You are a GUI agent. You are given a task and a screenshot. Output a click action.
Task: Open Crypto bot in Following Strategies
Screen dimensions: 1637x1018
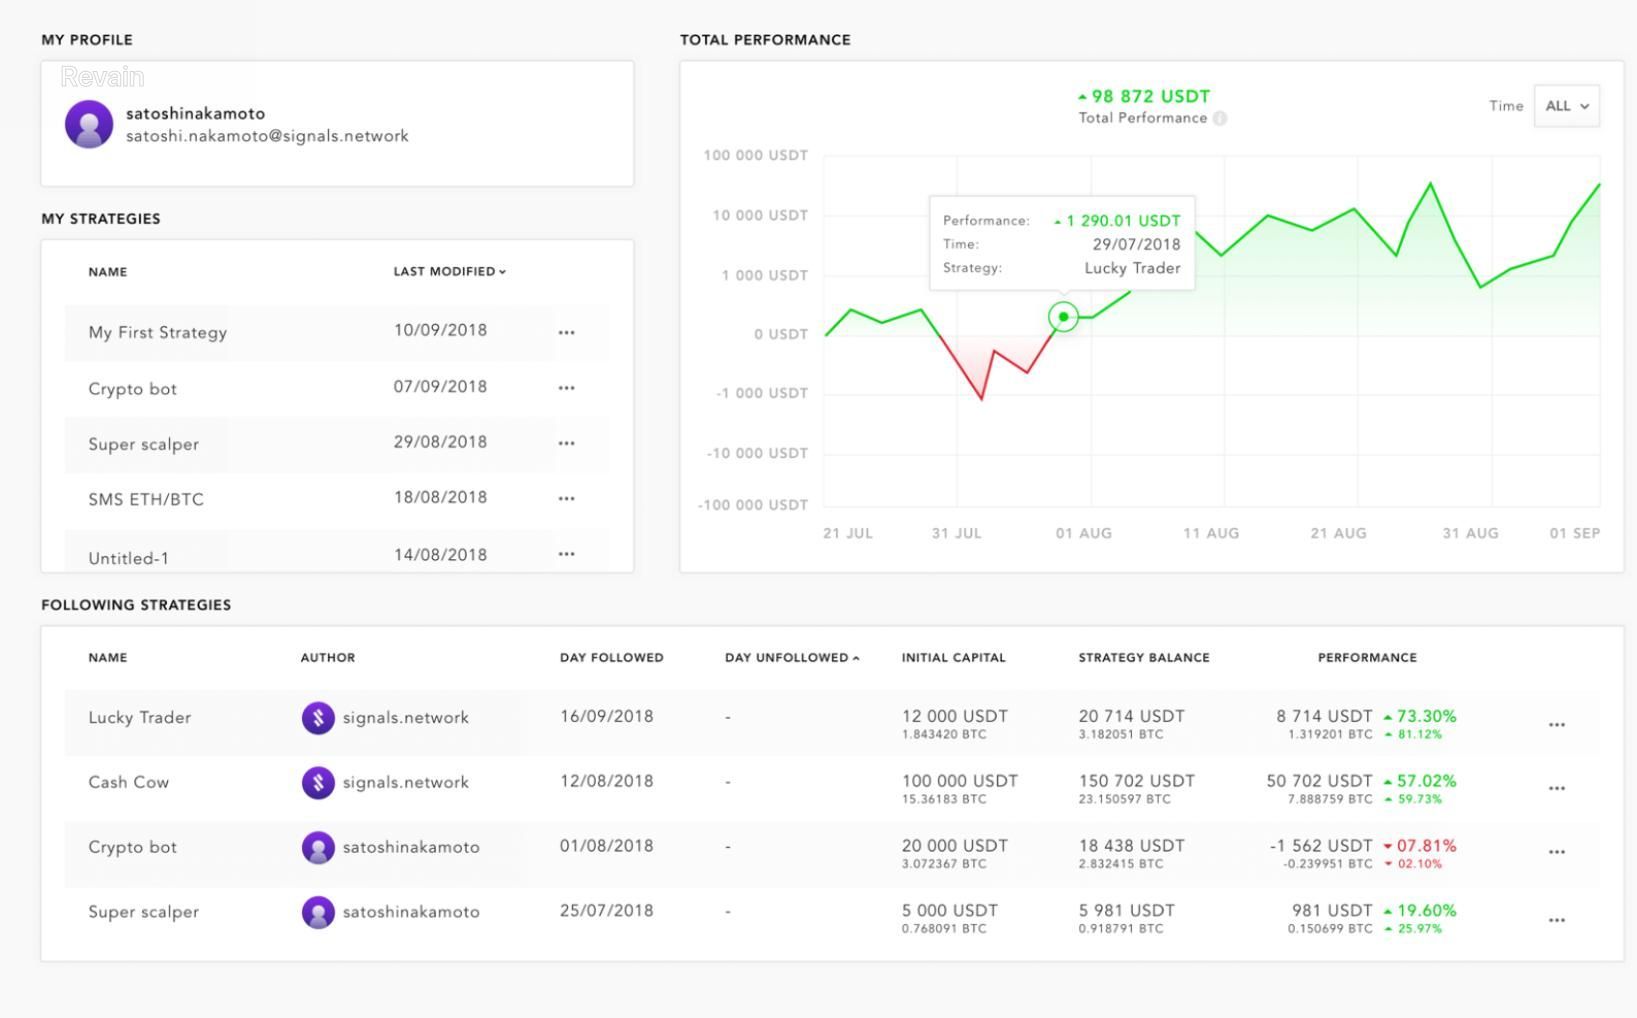pyautogui.click(x=132, y=847)
